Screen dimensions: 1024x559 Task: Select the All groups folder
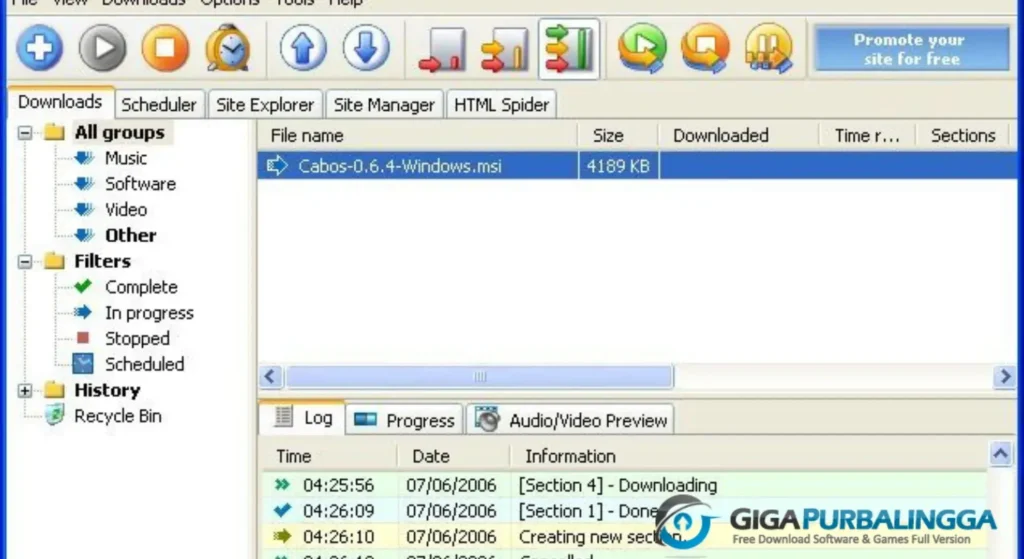point(120,133)
